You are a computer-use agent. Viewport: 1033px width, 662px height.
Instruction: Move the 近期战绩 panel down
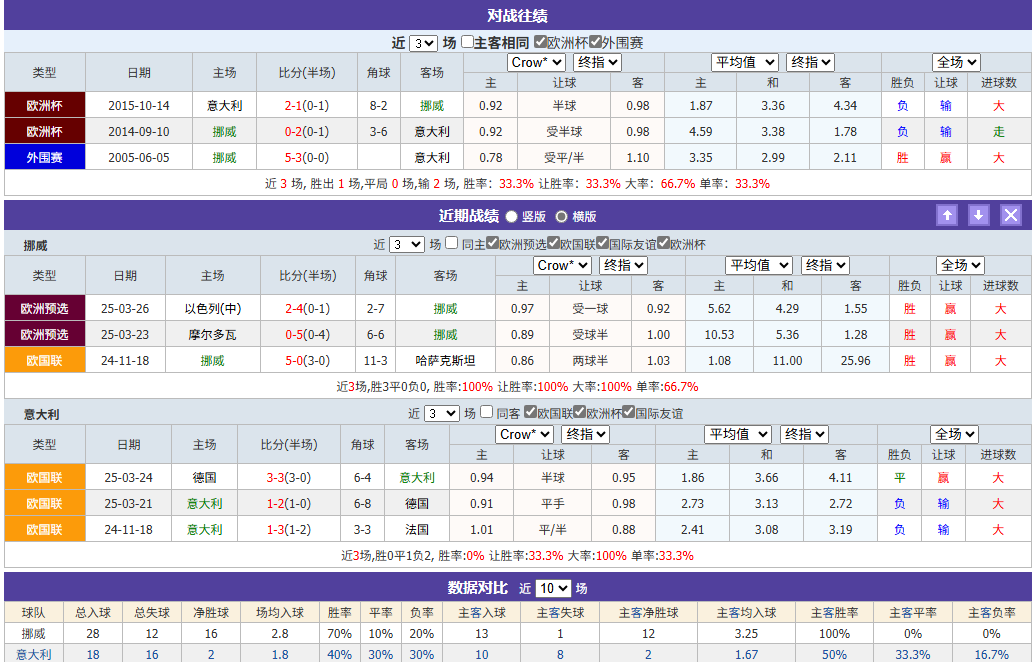[978, 215]
